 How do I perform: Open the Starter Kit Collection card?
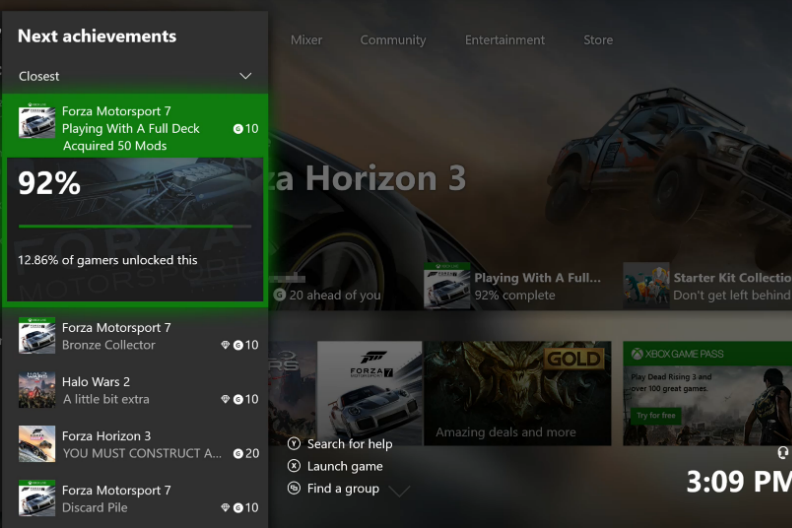[x=708, y=286]
